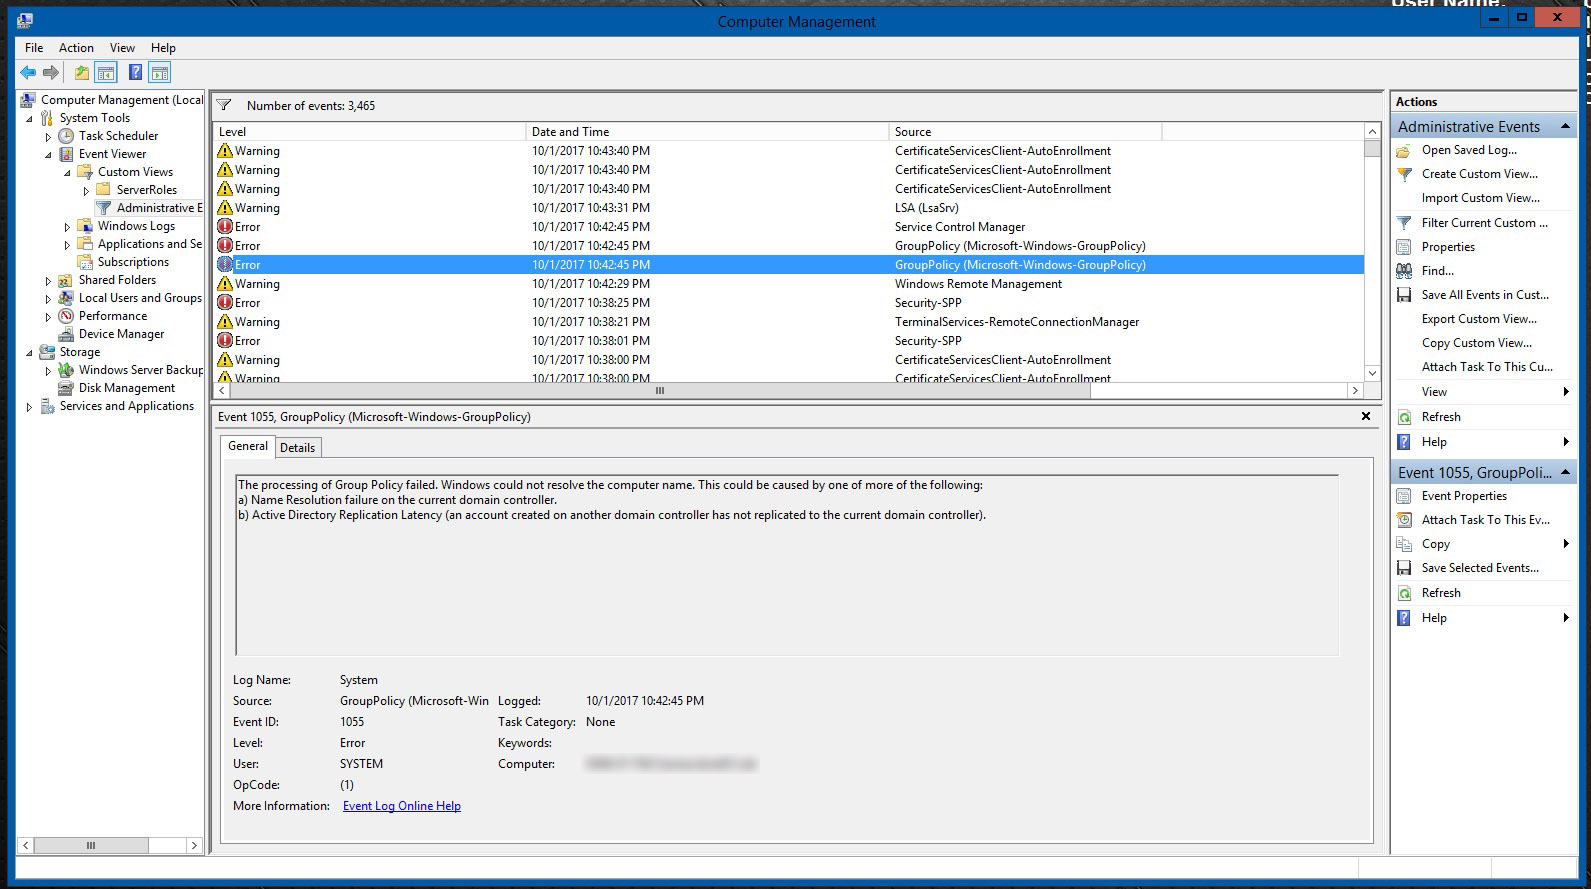
Task: Collapse the Storage tree node
Action: click(x=29, y=352)
